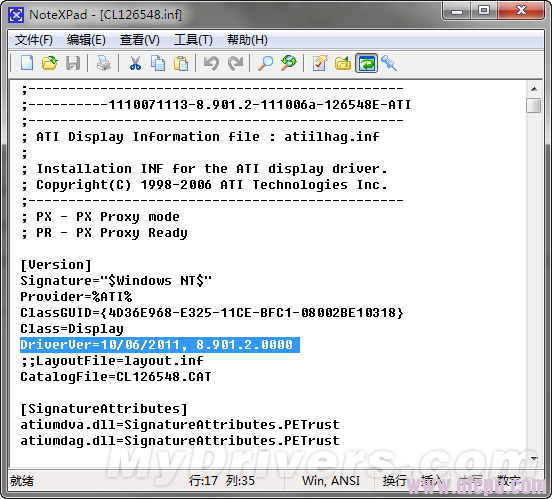Open the 工具(T) menu
552x499 pixels.
[193, 40]
